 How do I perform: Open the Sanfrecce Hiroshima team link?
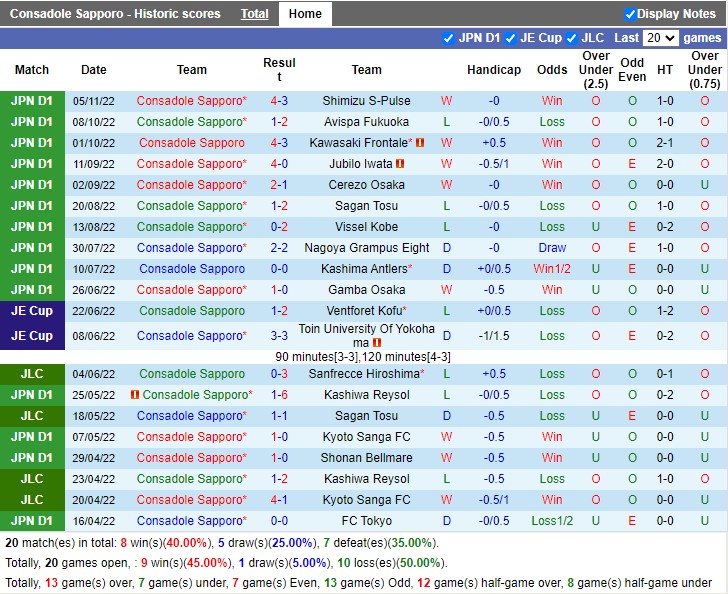[364, 374]
